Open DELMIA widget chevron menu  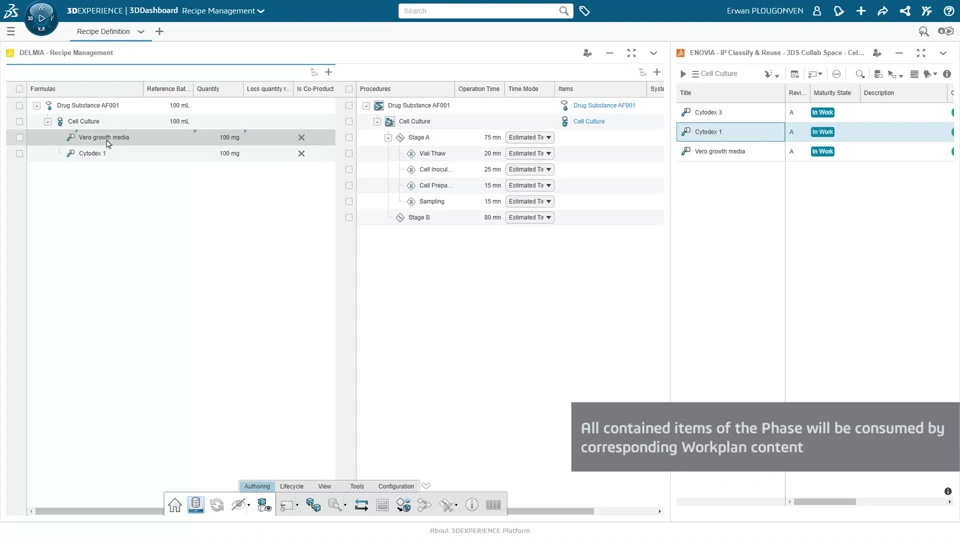(x=653, y=53)
